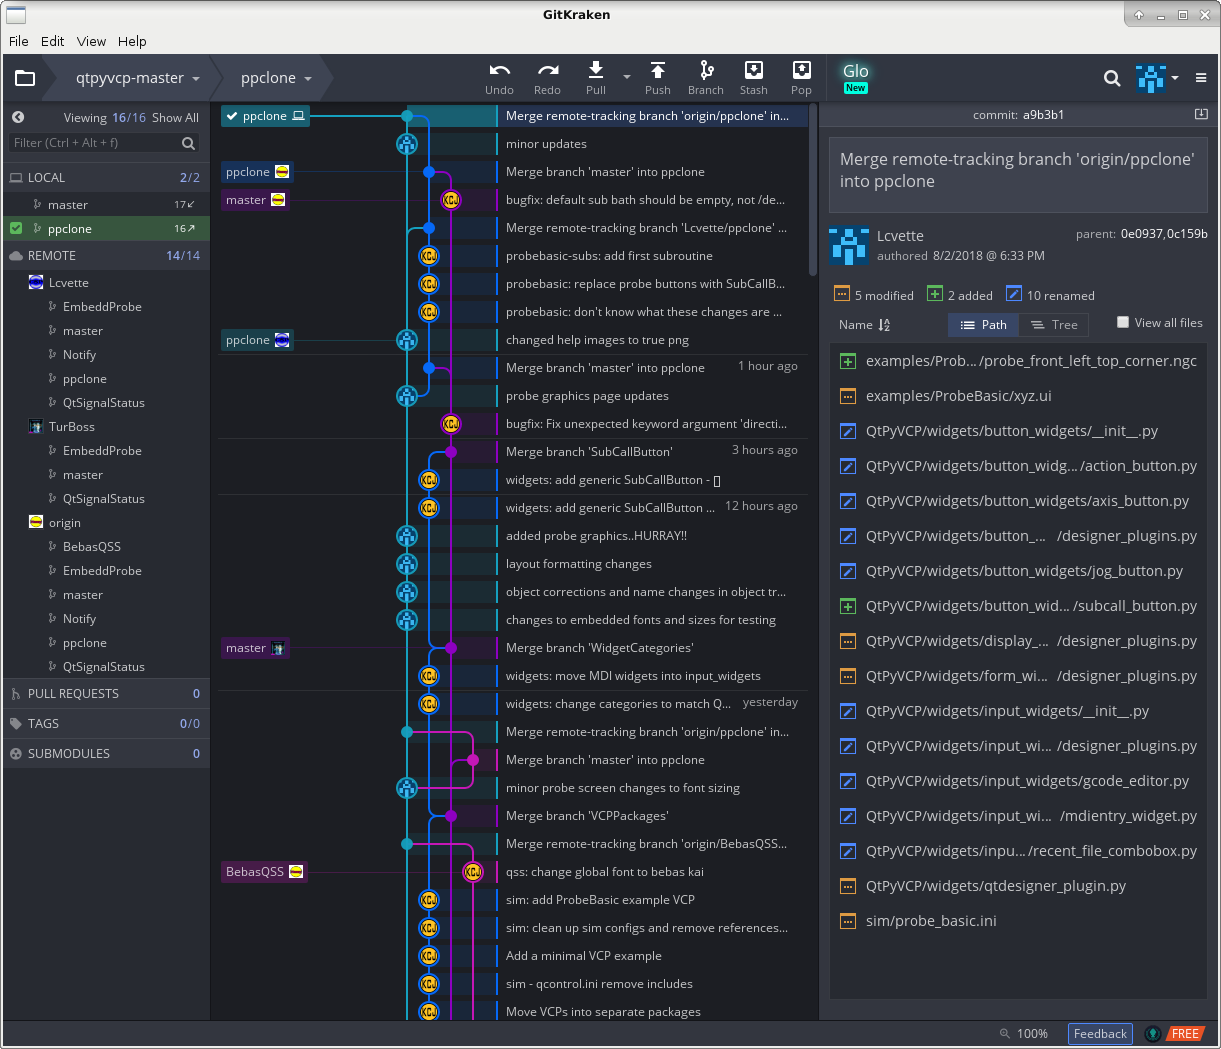Viewport: 1221px width, 1049px height.
Task: Expand the SUBMODULES section
Action: pos(105,753)
